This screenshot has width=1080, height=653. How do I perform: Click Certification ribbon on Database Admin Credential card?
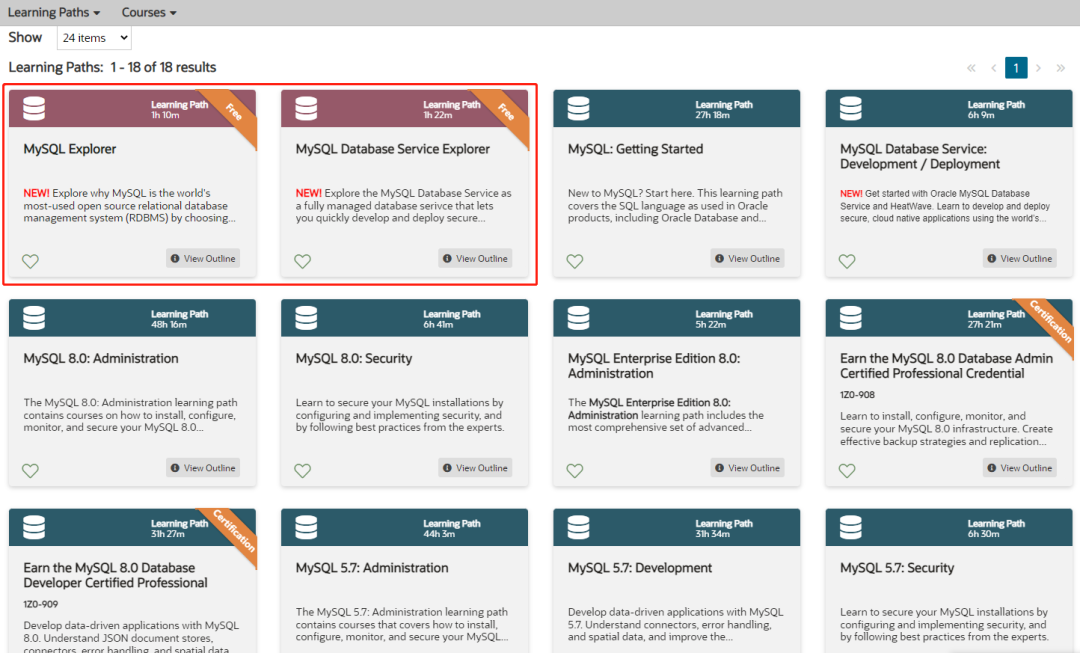[1050, 321]
